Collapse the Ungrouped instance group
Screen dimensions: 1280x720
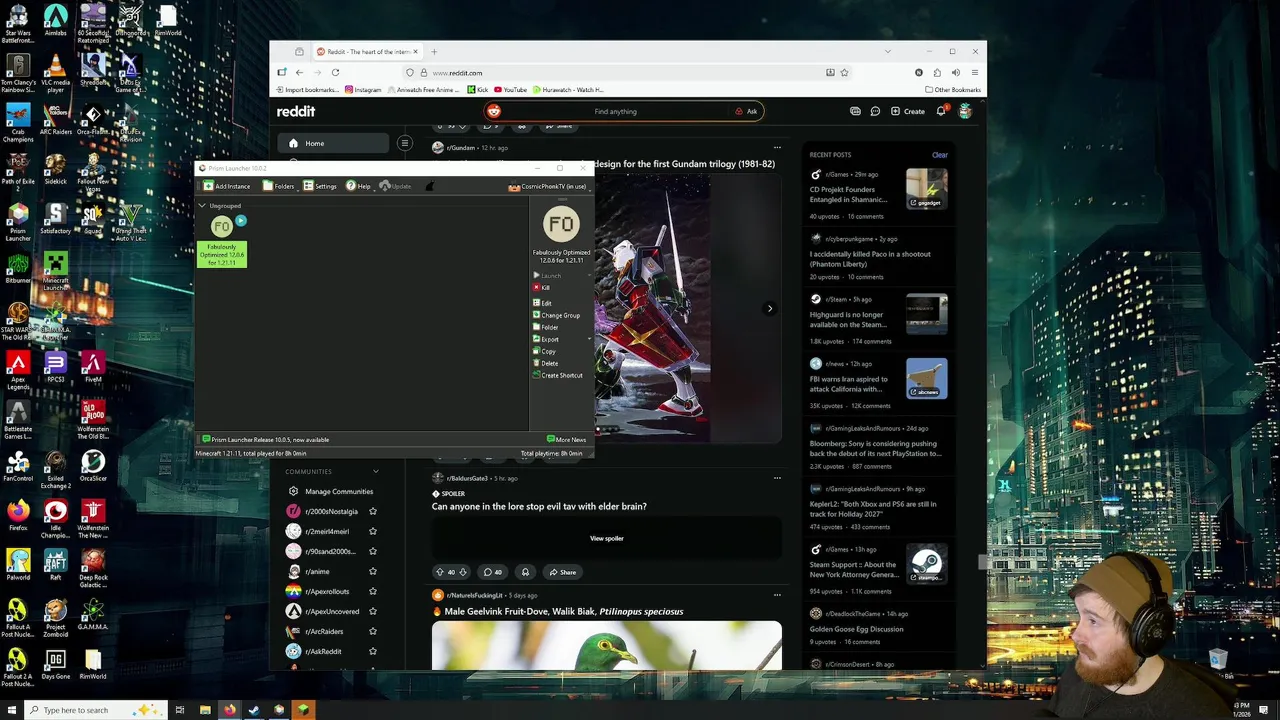point(202,206)
